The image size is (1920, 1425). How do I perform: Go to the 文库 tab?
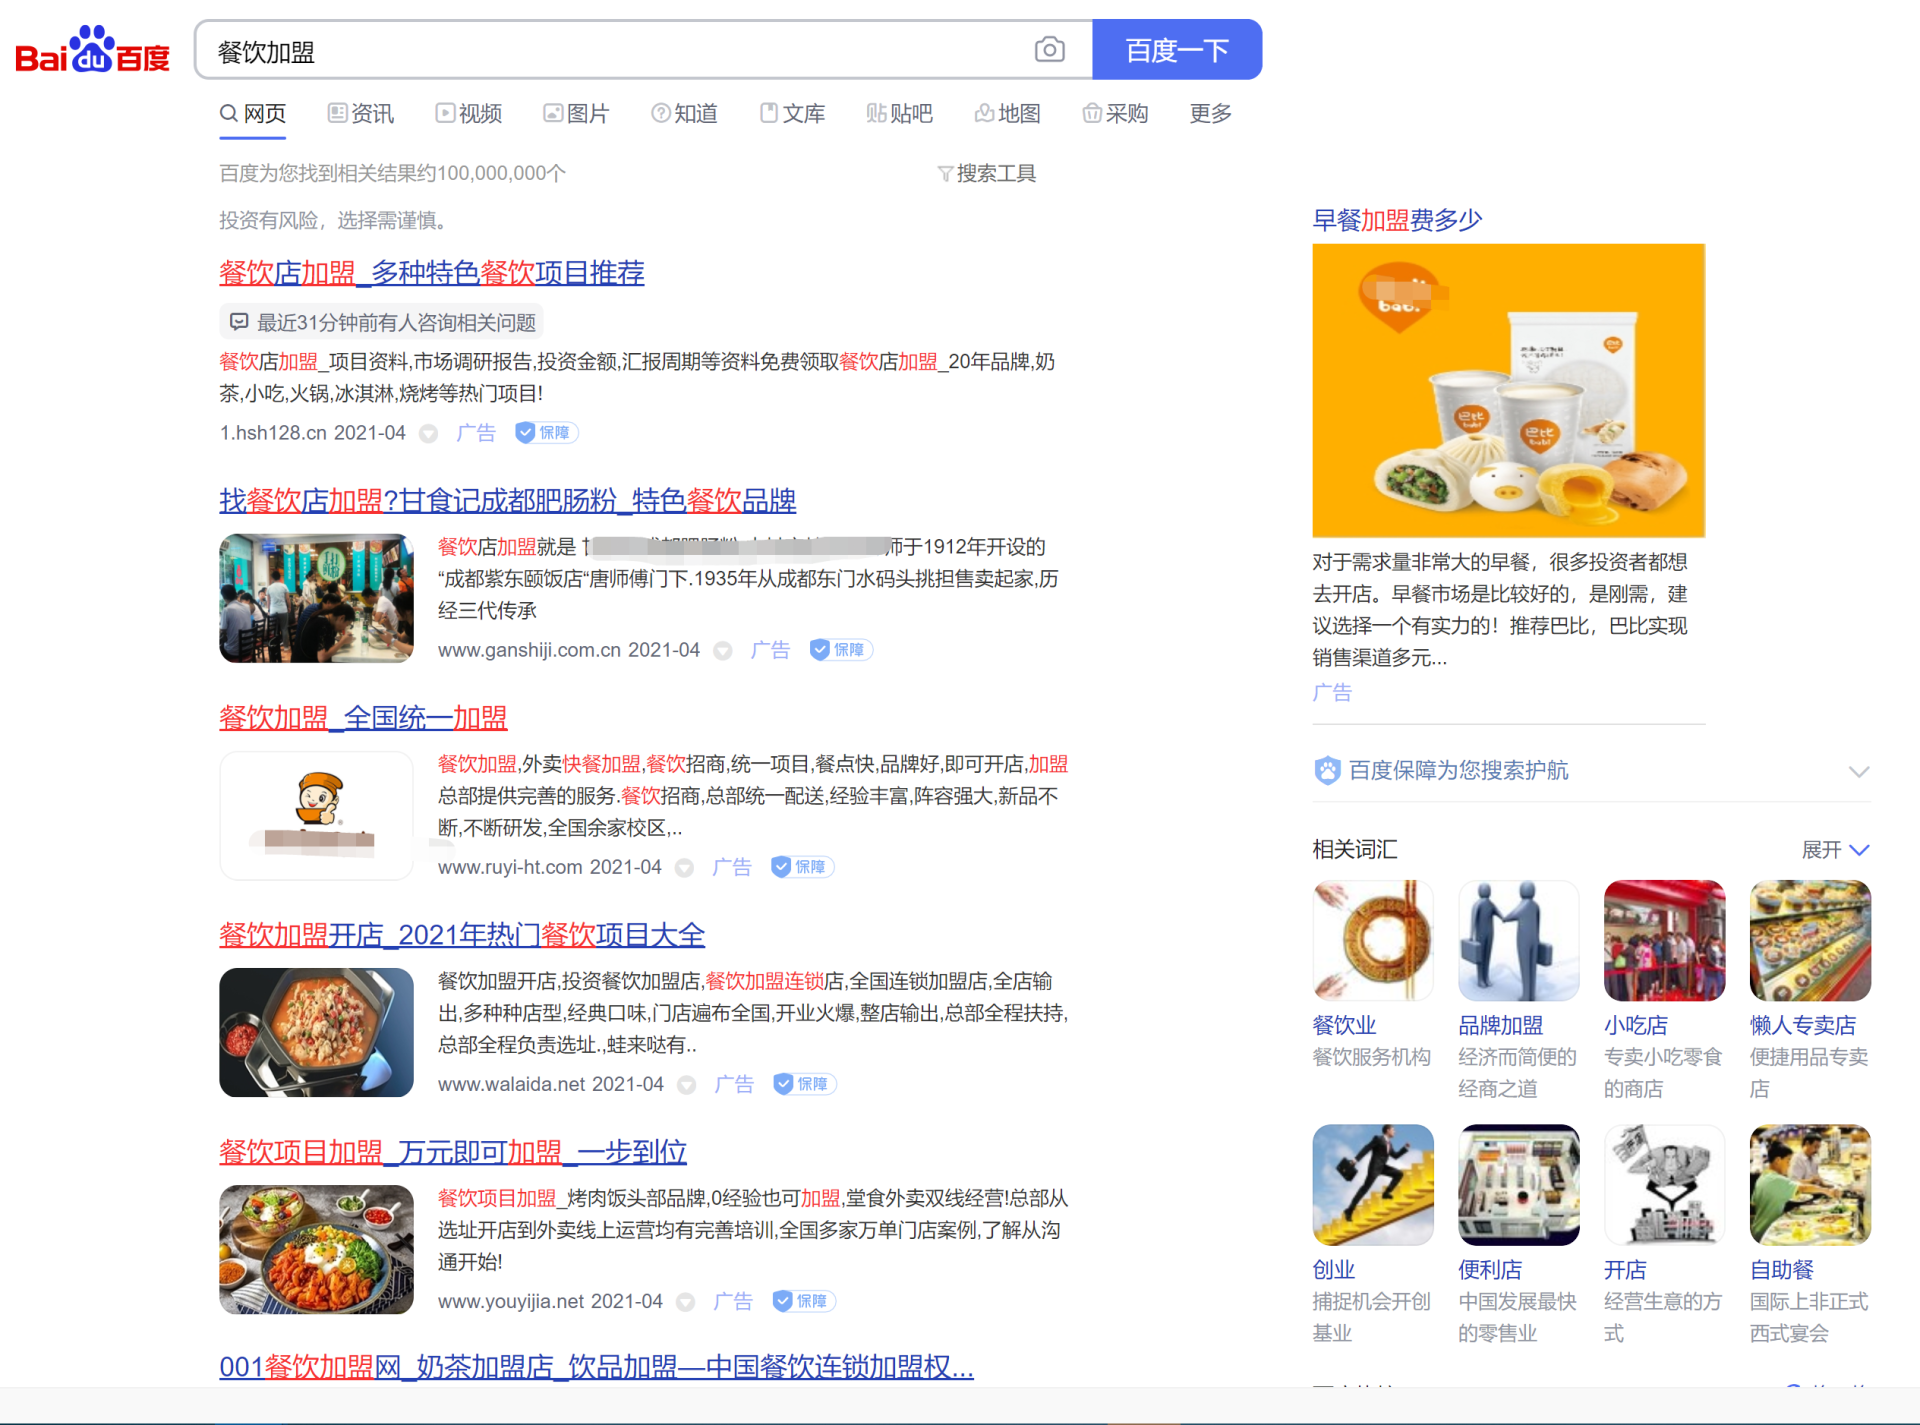[792, 114]
